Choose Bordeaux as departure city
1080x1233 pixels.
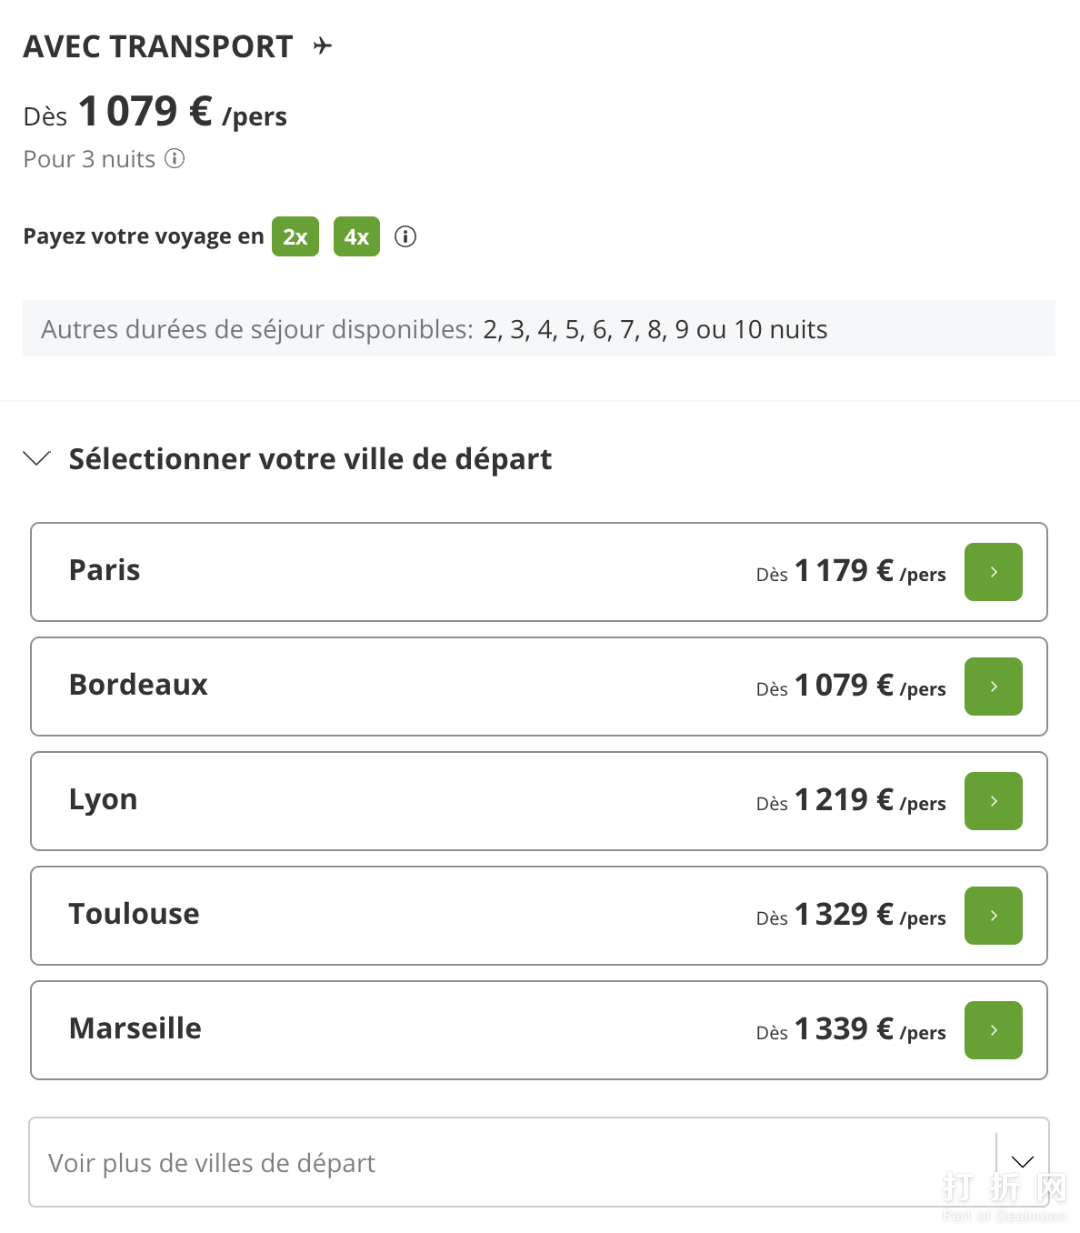tap(400, 686)
